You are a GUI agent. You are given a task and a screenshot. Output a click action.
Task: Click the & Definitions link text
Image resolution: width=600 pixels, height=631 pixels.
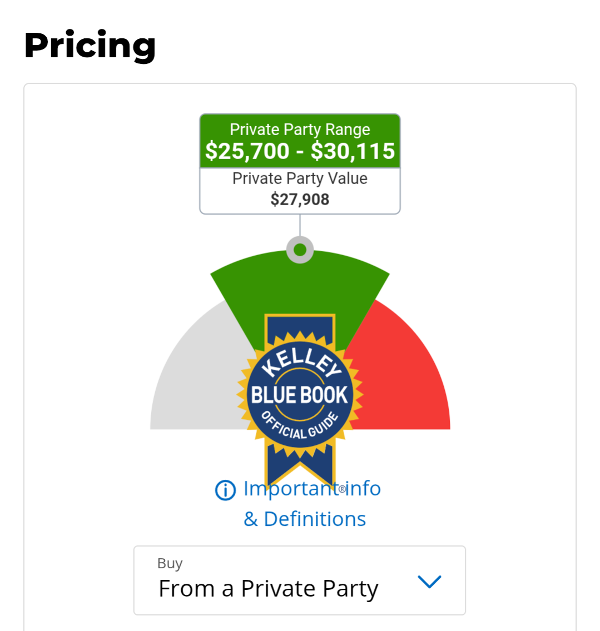coord(305,519)
